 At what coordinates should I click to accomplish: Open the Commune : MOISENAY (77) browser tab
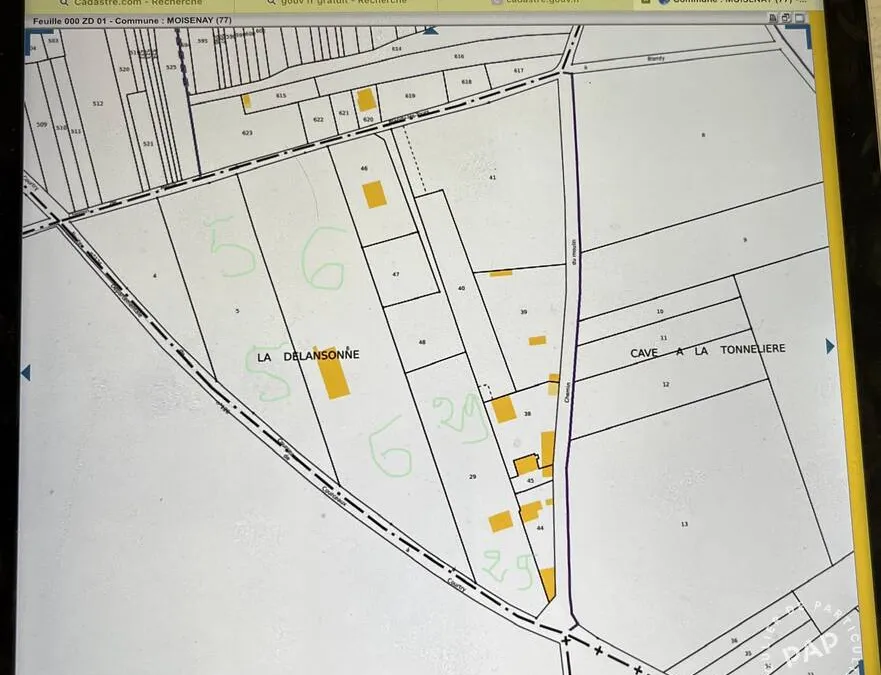click(x=730, y=2)
